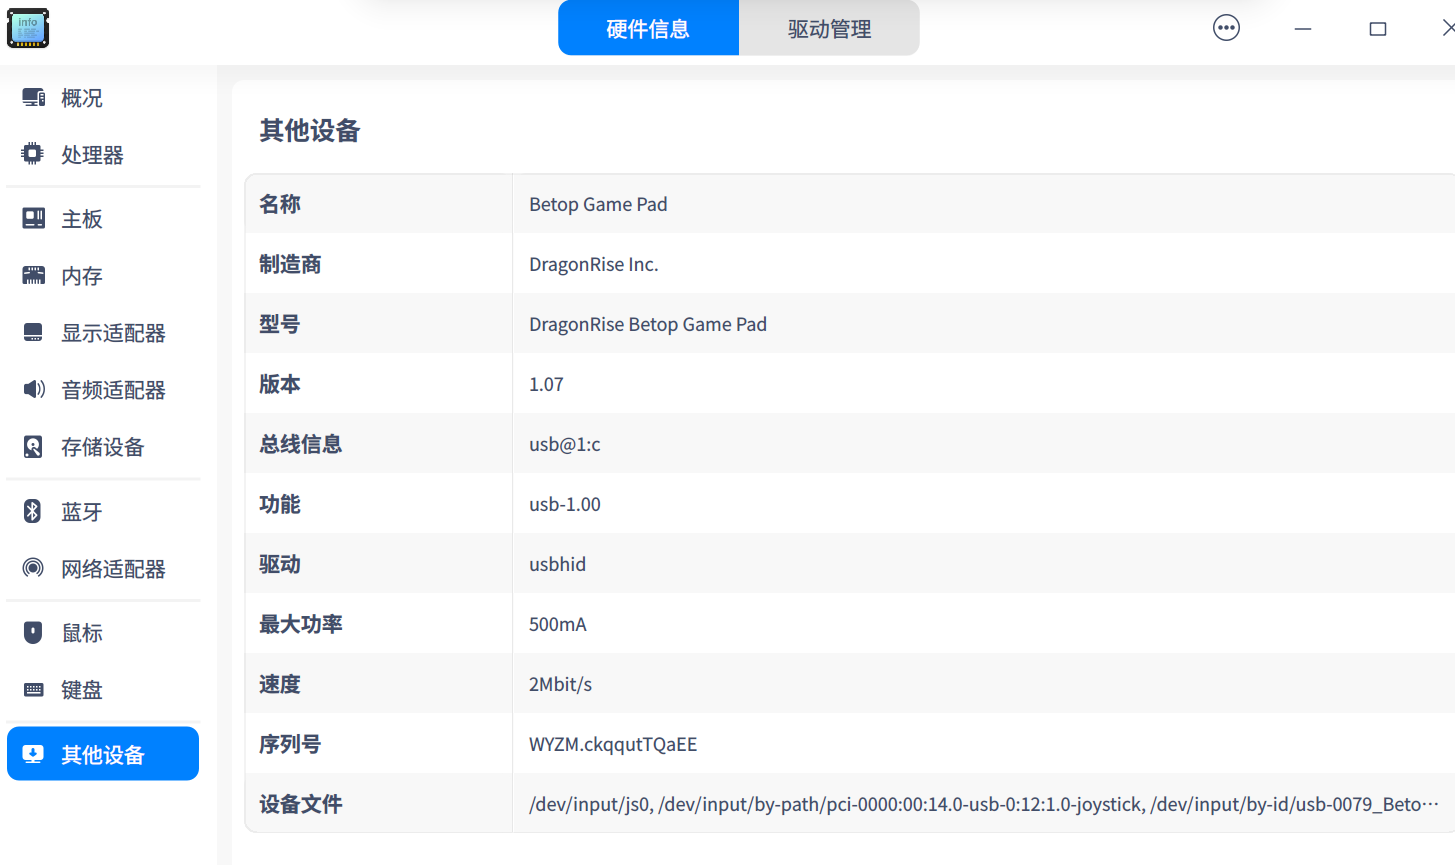The height and width of the screenshot is (865, 1455).
Task: Click the 设备文件 row label
Action: click(301, 804)
